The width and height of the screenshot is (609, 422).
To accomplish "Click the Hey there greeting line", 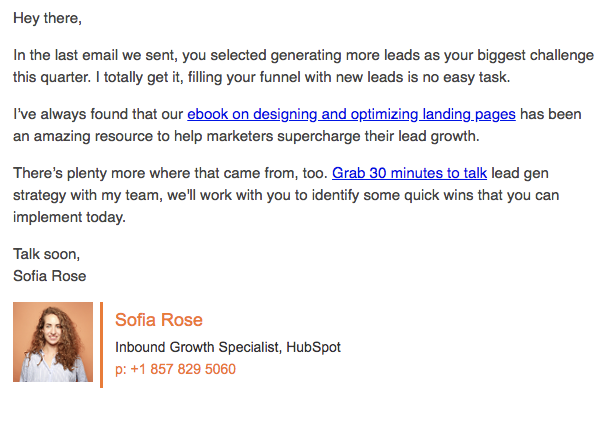I will tap(48, 19).
